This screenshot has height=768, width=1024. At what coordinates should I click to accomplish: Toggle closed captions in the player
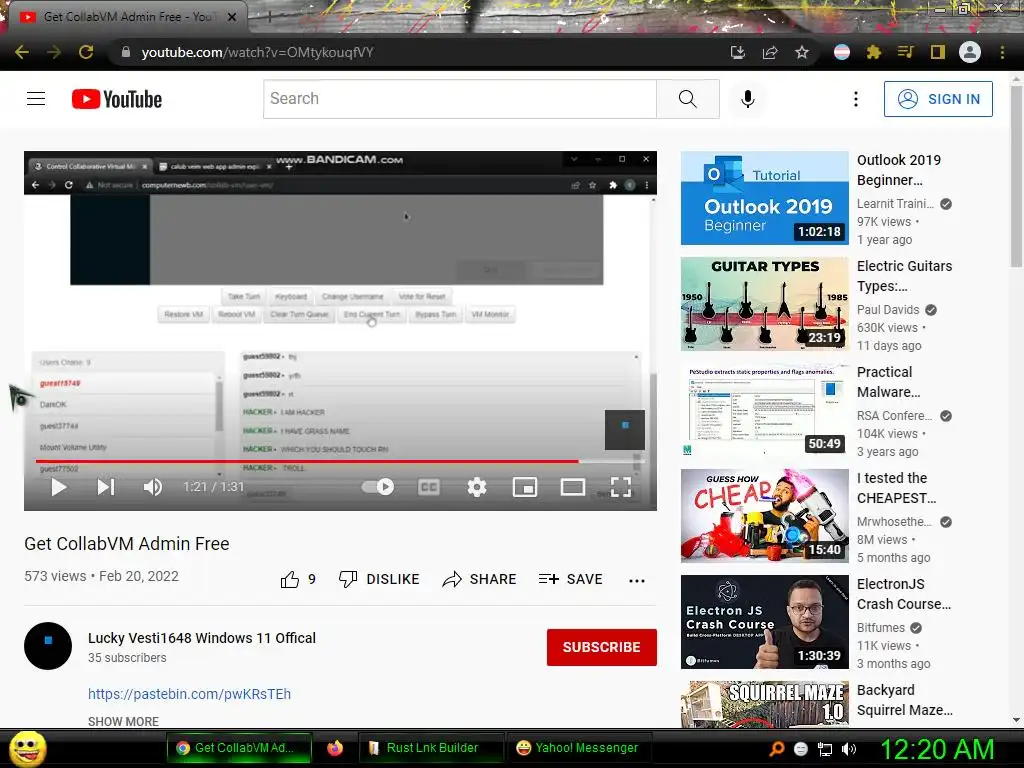428,487
